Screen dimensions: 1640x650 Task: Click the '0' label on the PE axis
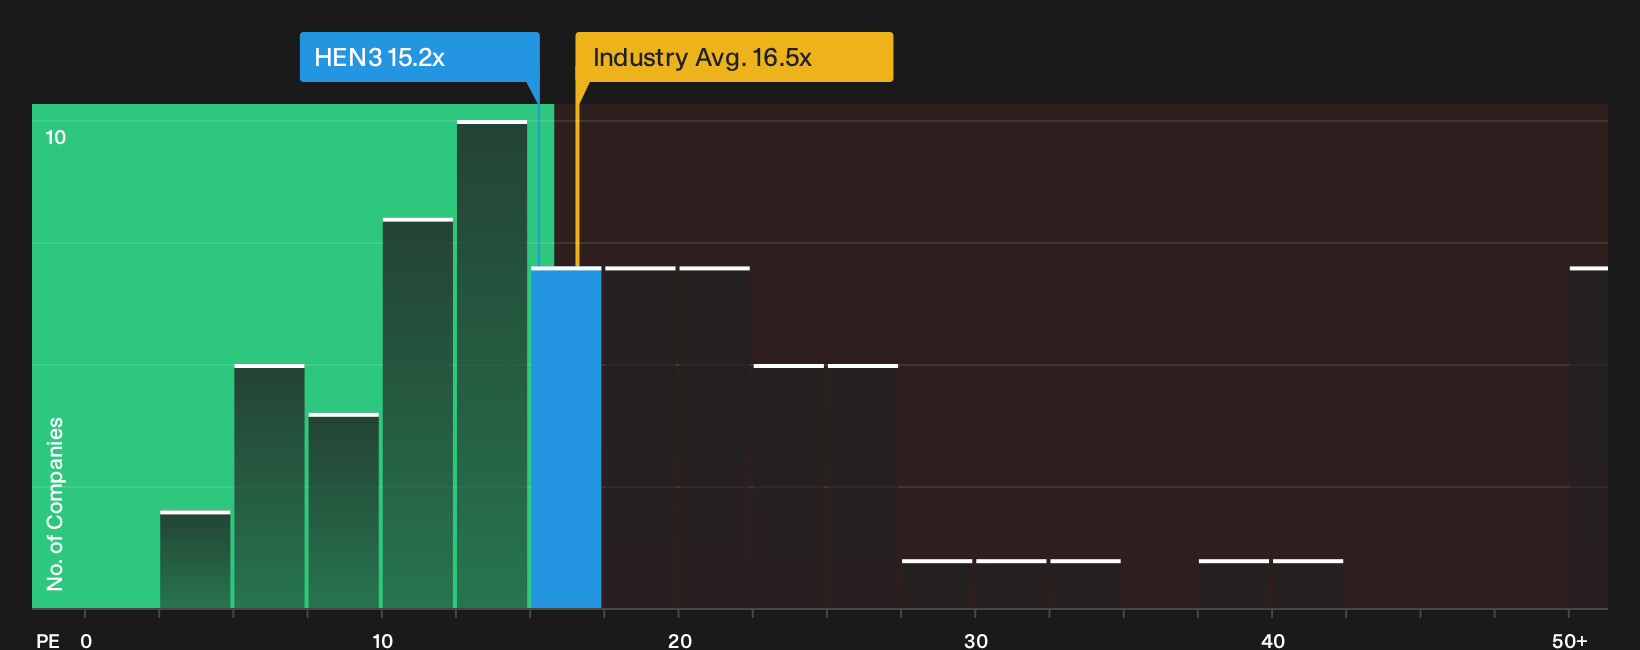86,640
